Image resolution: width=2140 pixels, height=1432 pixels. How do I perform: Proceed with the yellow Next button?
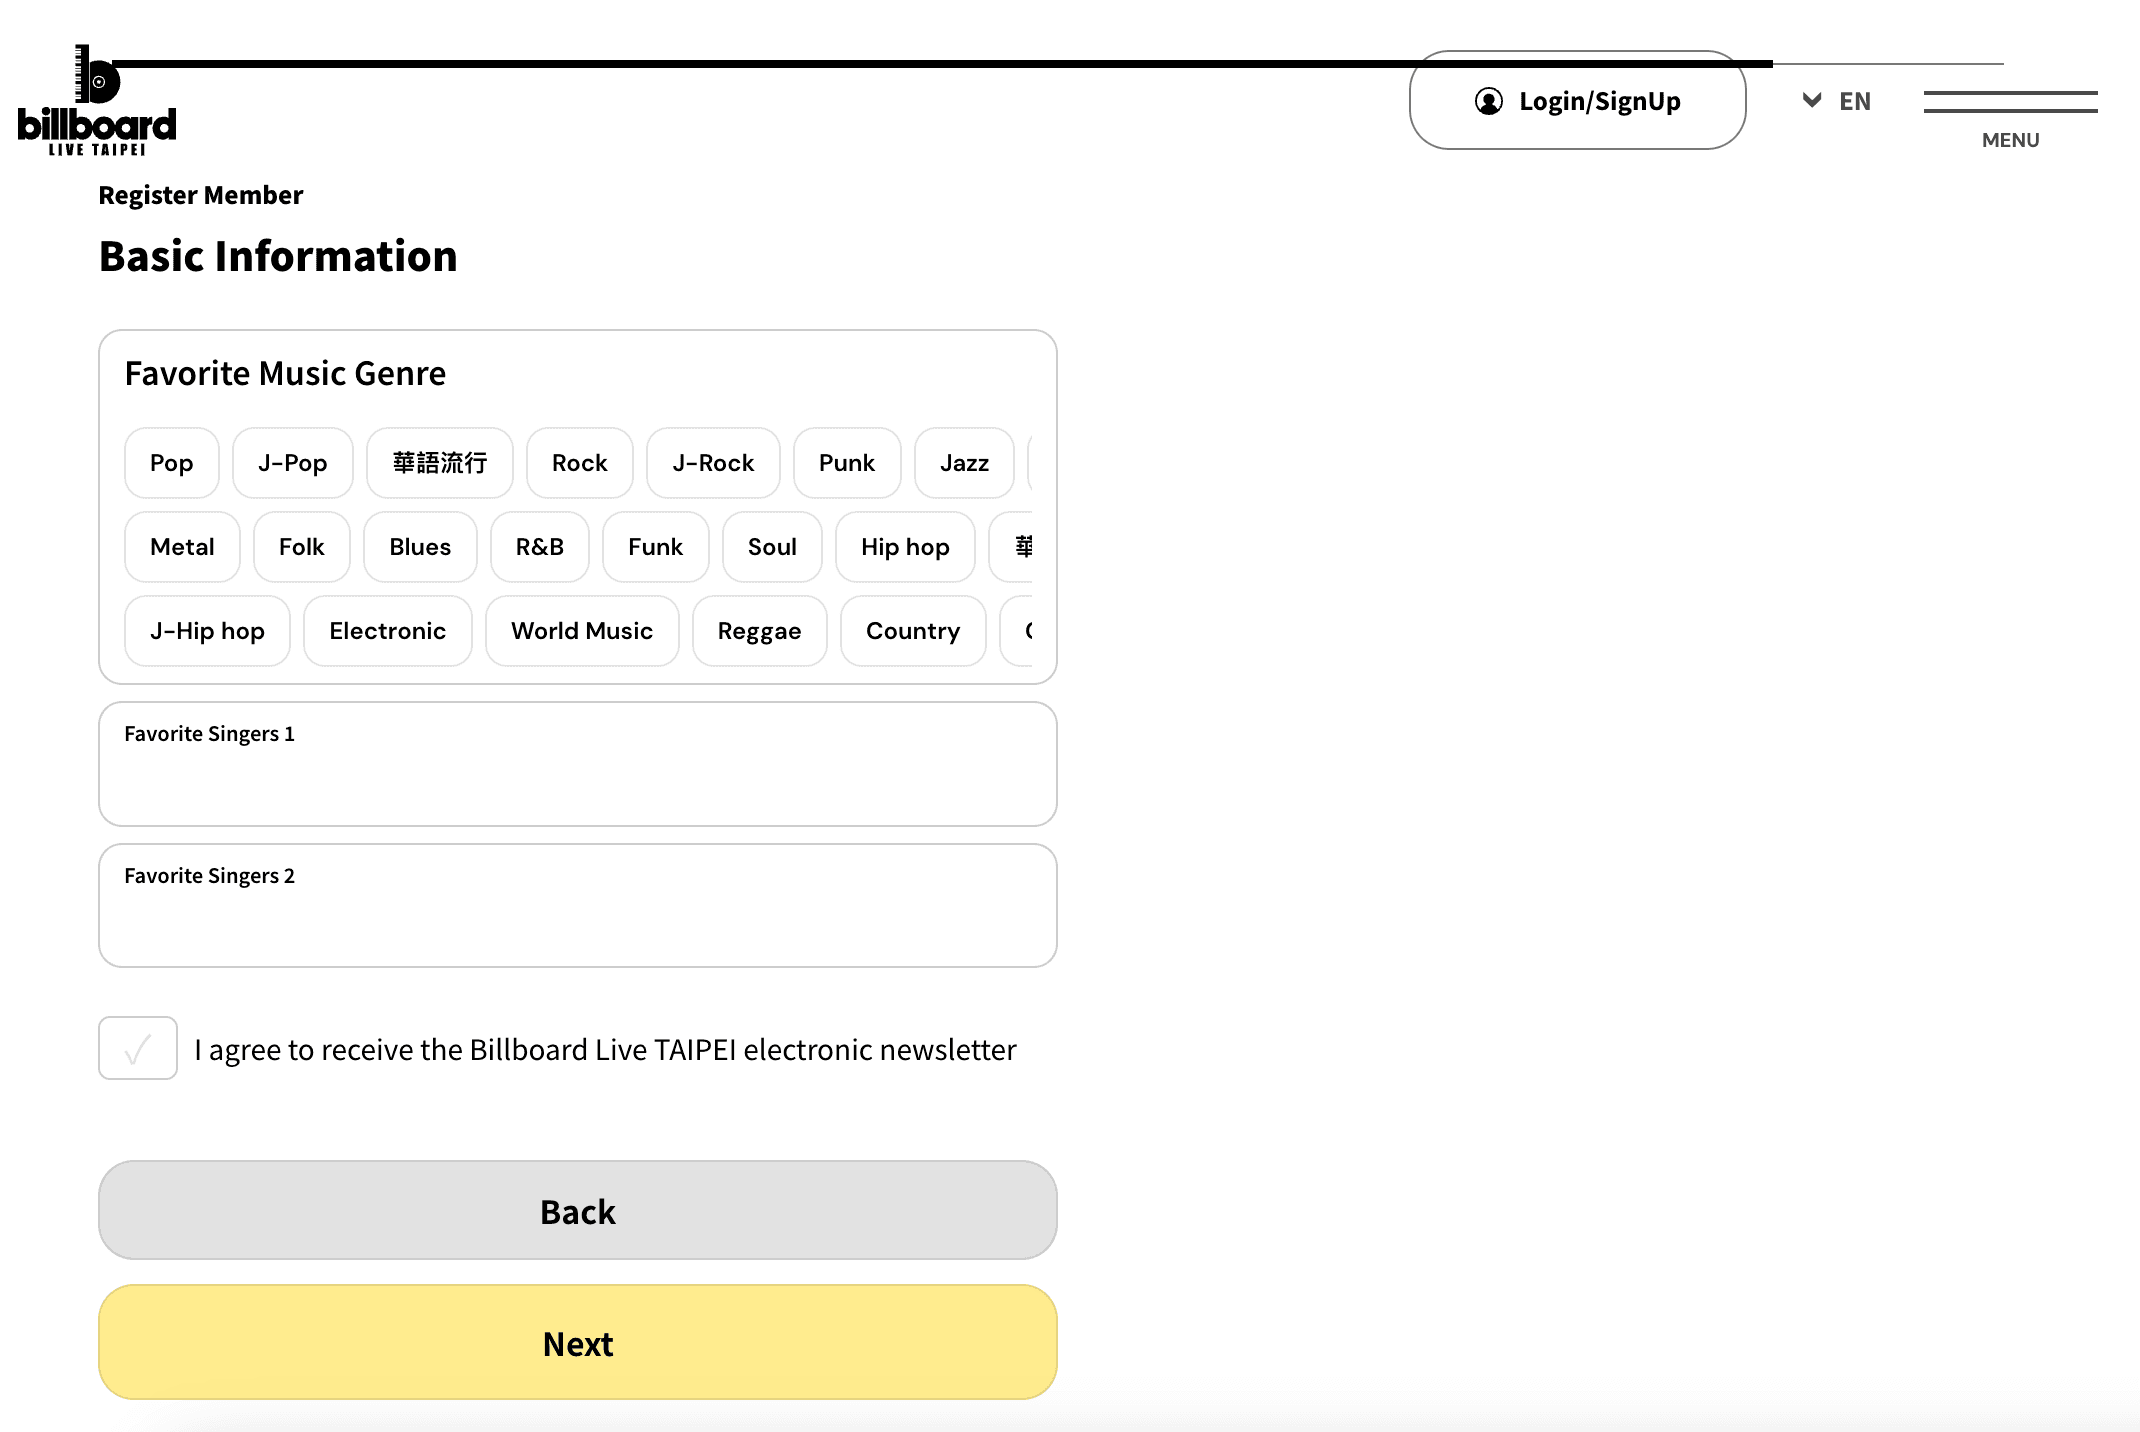(x=577, y=1342)
